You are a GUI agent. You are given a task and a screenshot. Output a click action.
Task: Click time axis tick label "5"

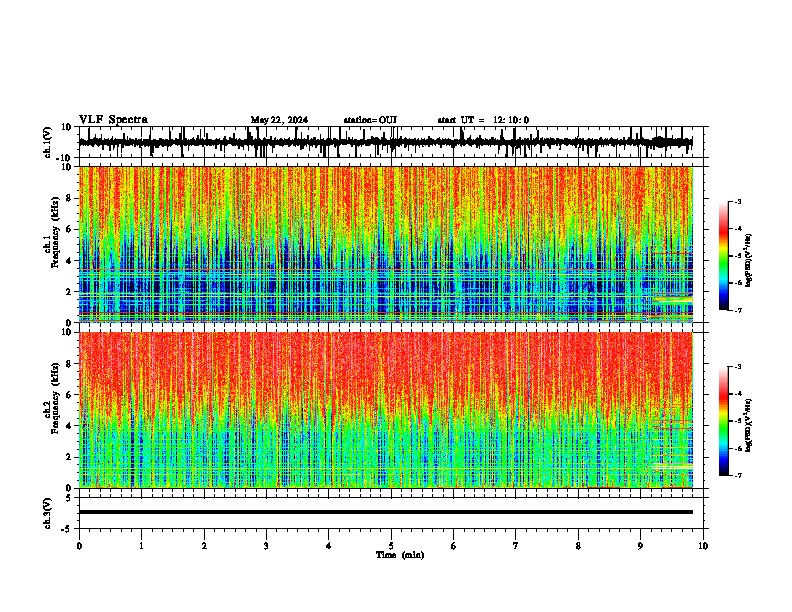391,546
